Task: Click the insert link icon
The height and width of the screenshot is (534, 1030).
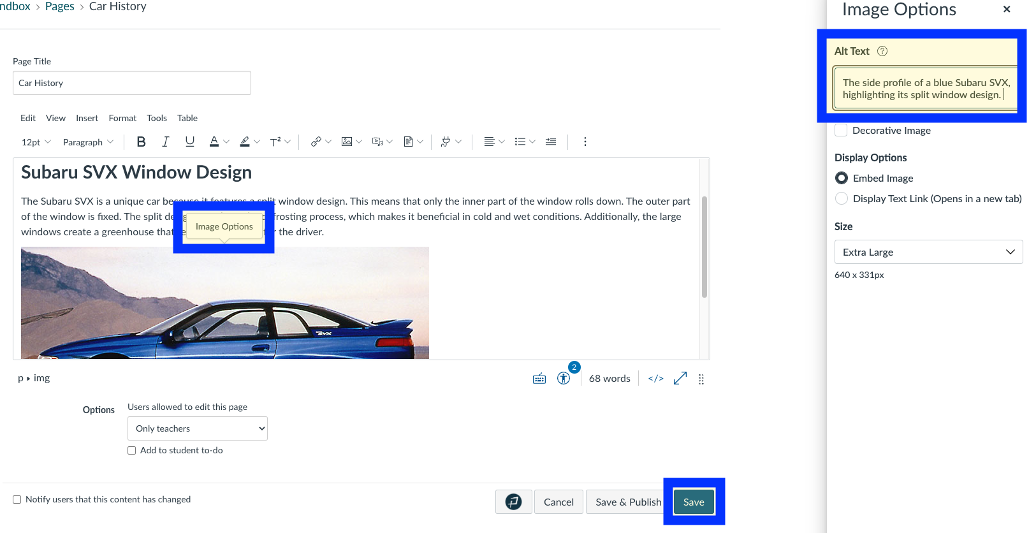Action: click(316, 142)
